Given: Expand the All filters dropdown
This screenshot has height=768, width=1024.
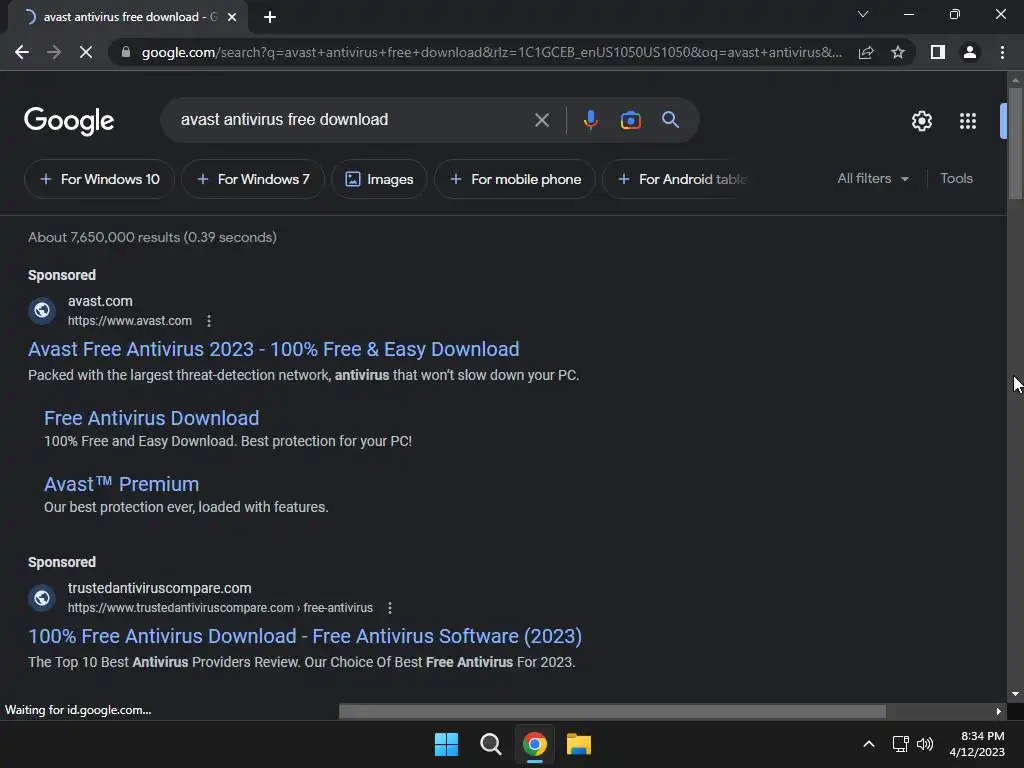Looking at the screenshot, I should [872, 178].
